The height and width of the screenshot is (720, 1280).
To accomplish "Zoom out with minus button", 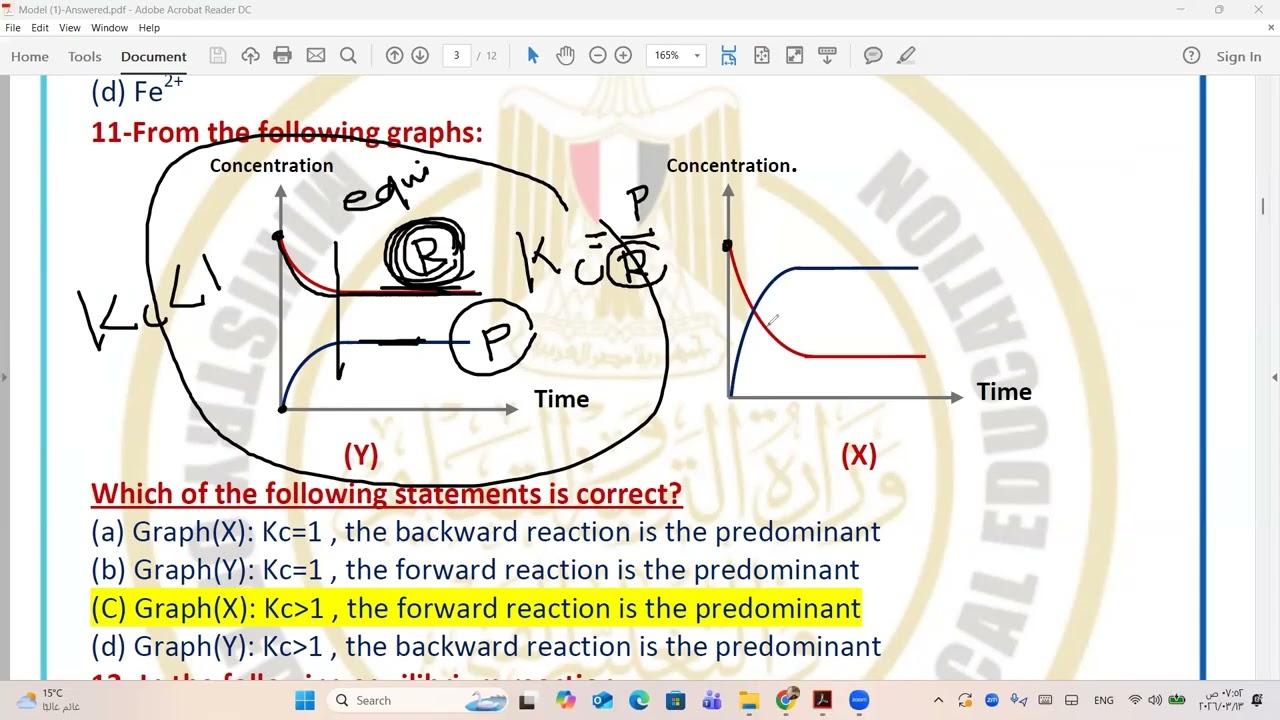I will coord(598,56).
